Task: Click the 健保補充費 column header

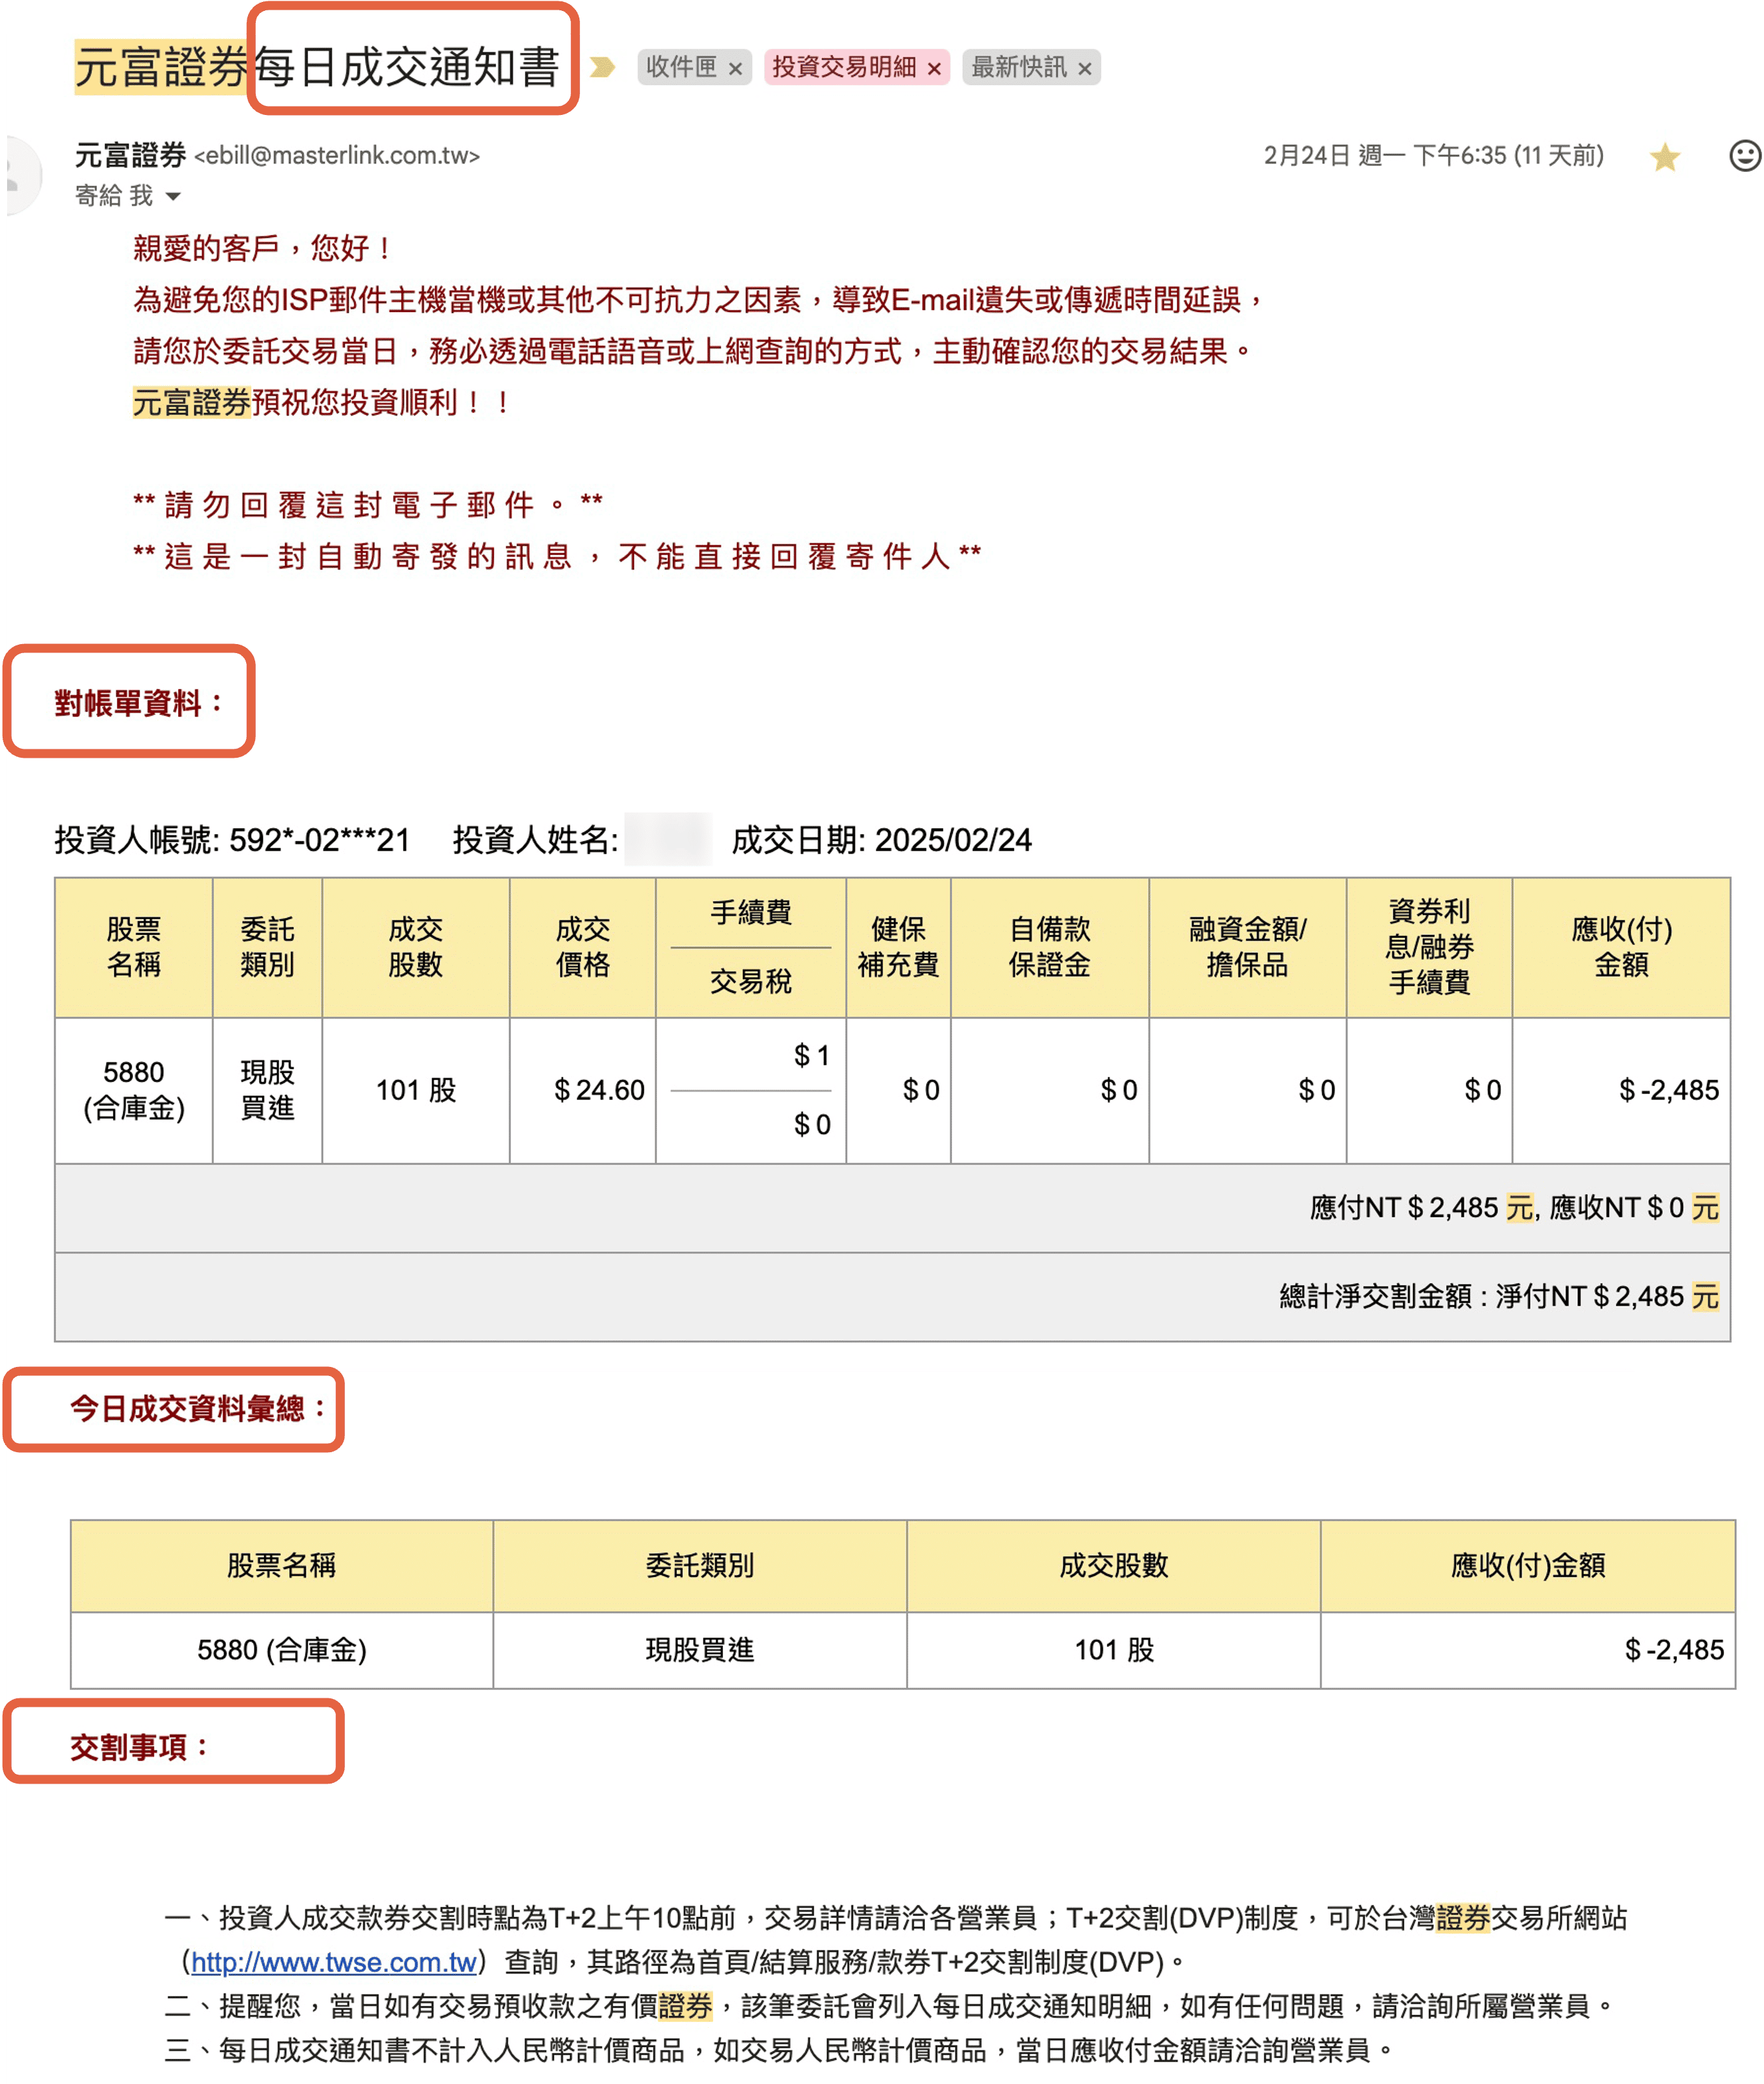Action: [898, 947]
